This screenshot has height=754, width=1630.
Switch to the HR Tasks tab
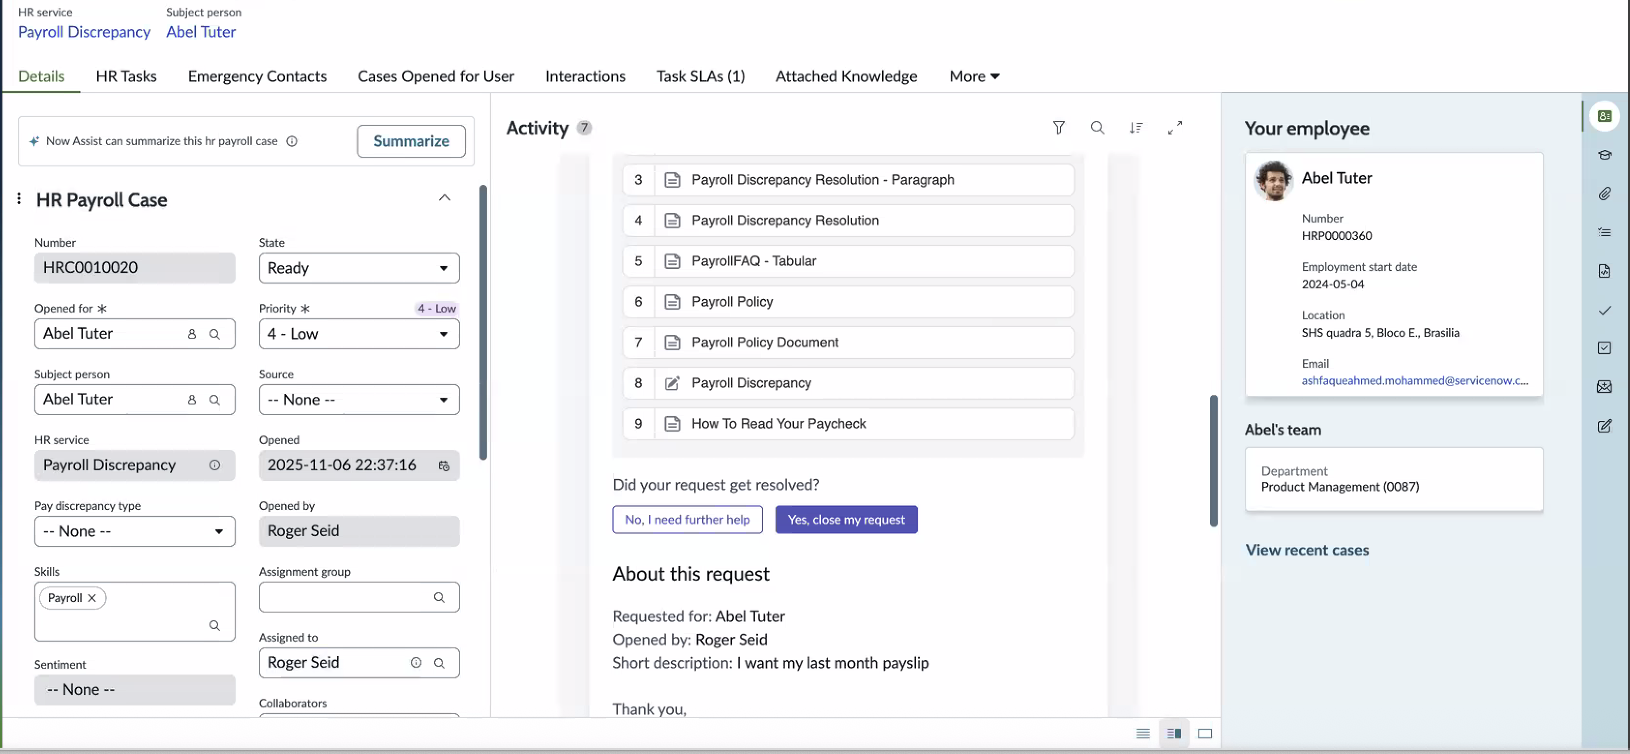point(126,76)
